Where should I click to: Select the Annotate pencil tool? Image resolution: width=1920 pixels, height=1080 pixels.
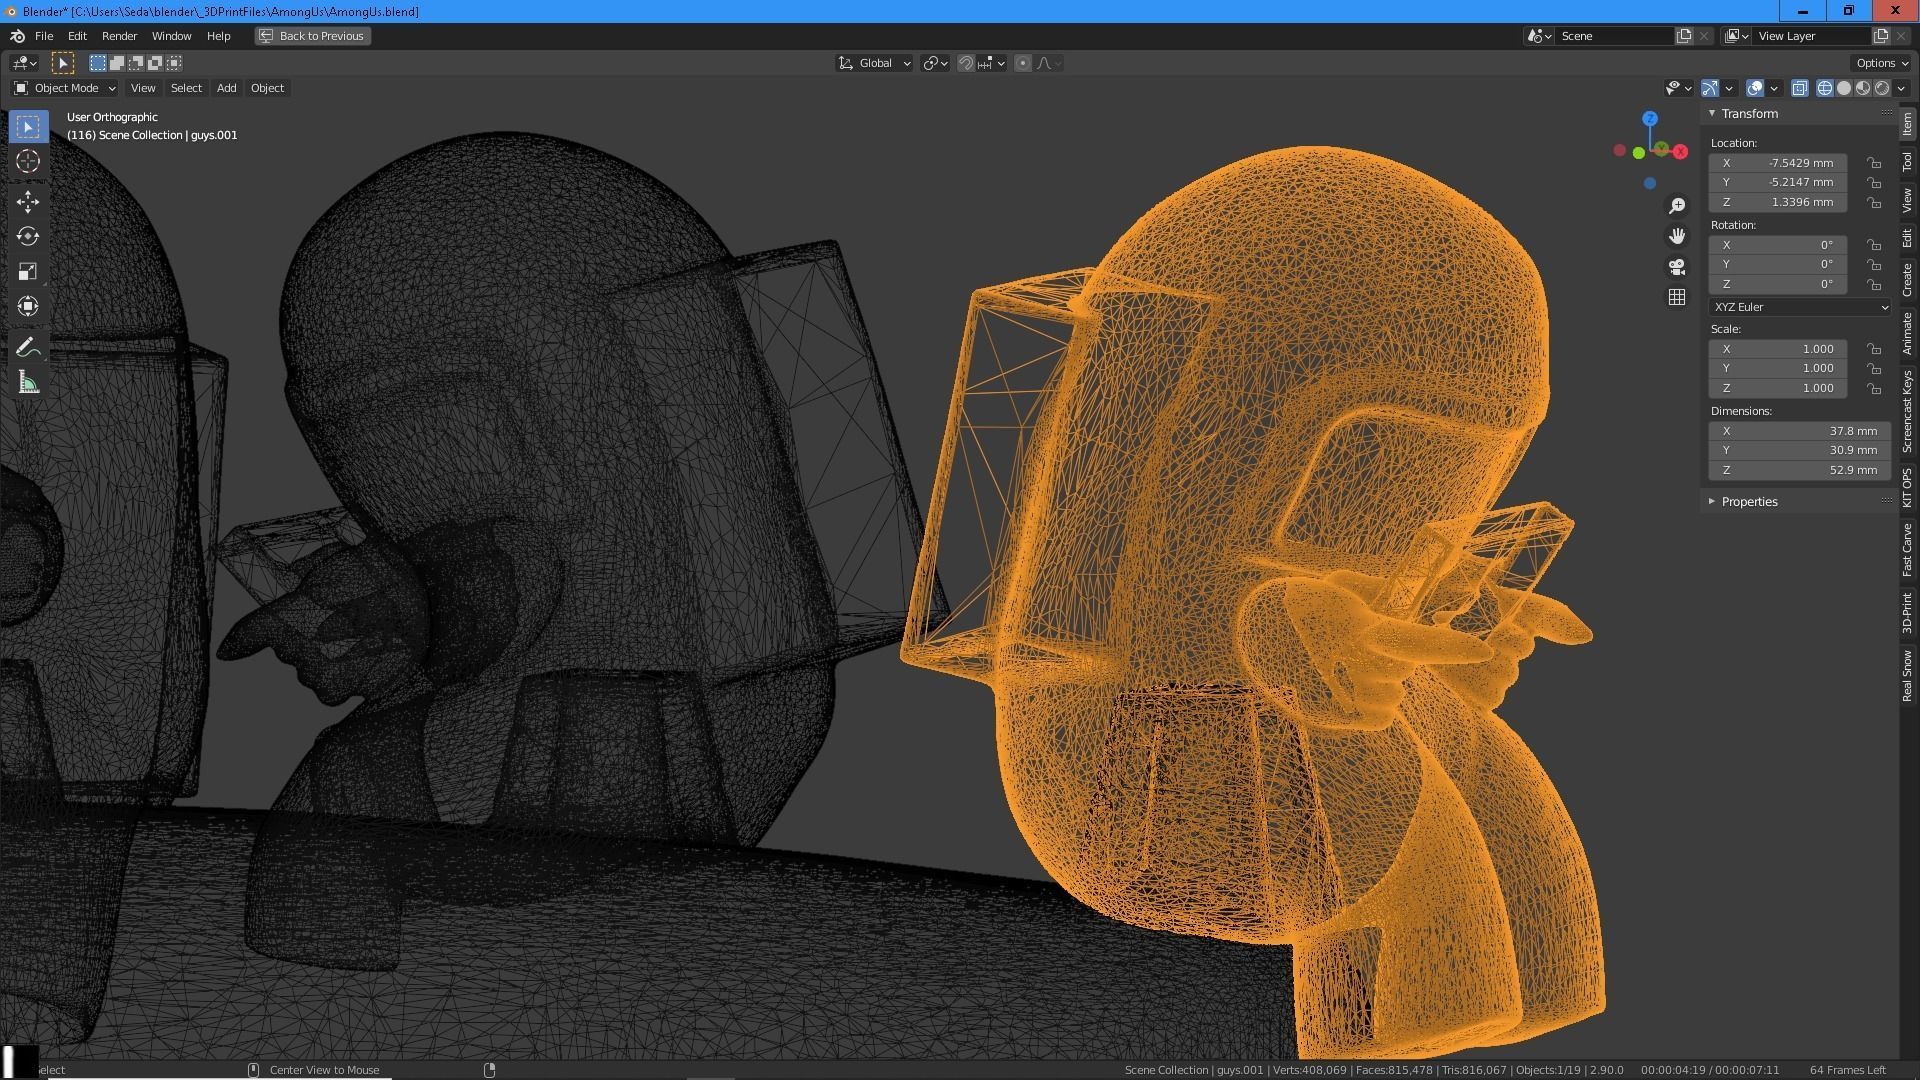click(28, 347)
